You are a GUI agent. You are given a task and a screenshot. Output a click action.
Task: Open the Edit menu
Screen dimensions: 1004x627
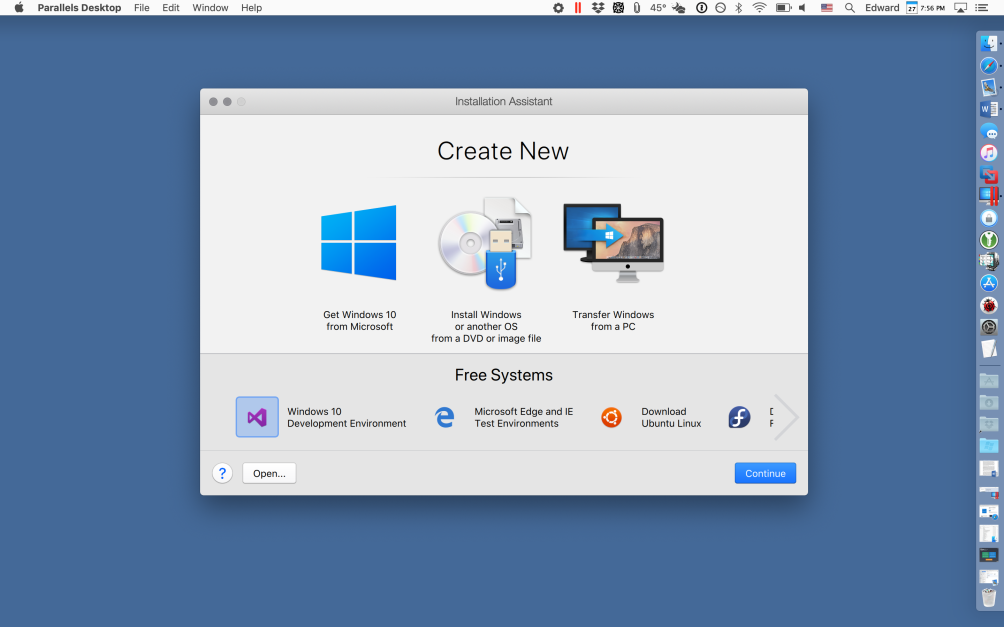pos(171,8)
